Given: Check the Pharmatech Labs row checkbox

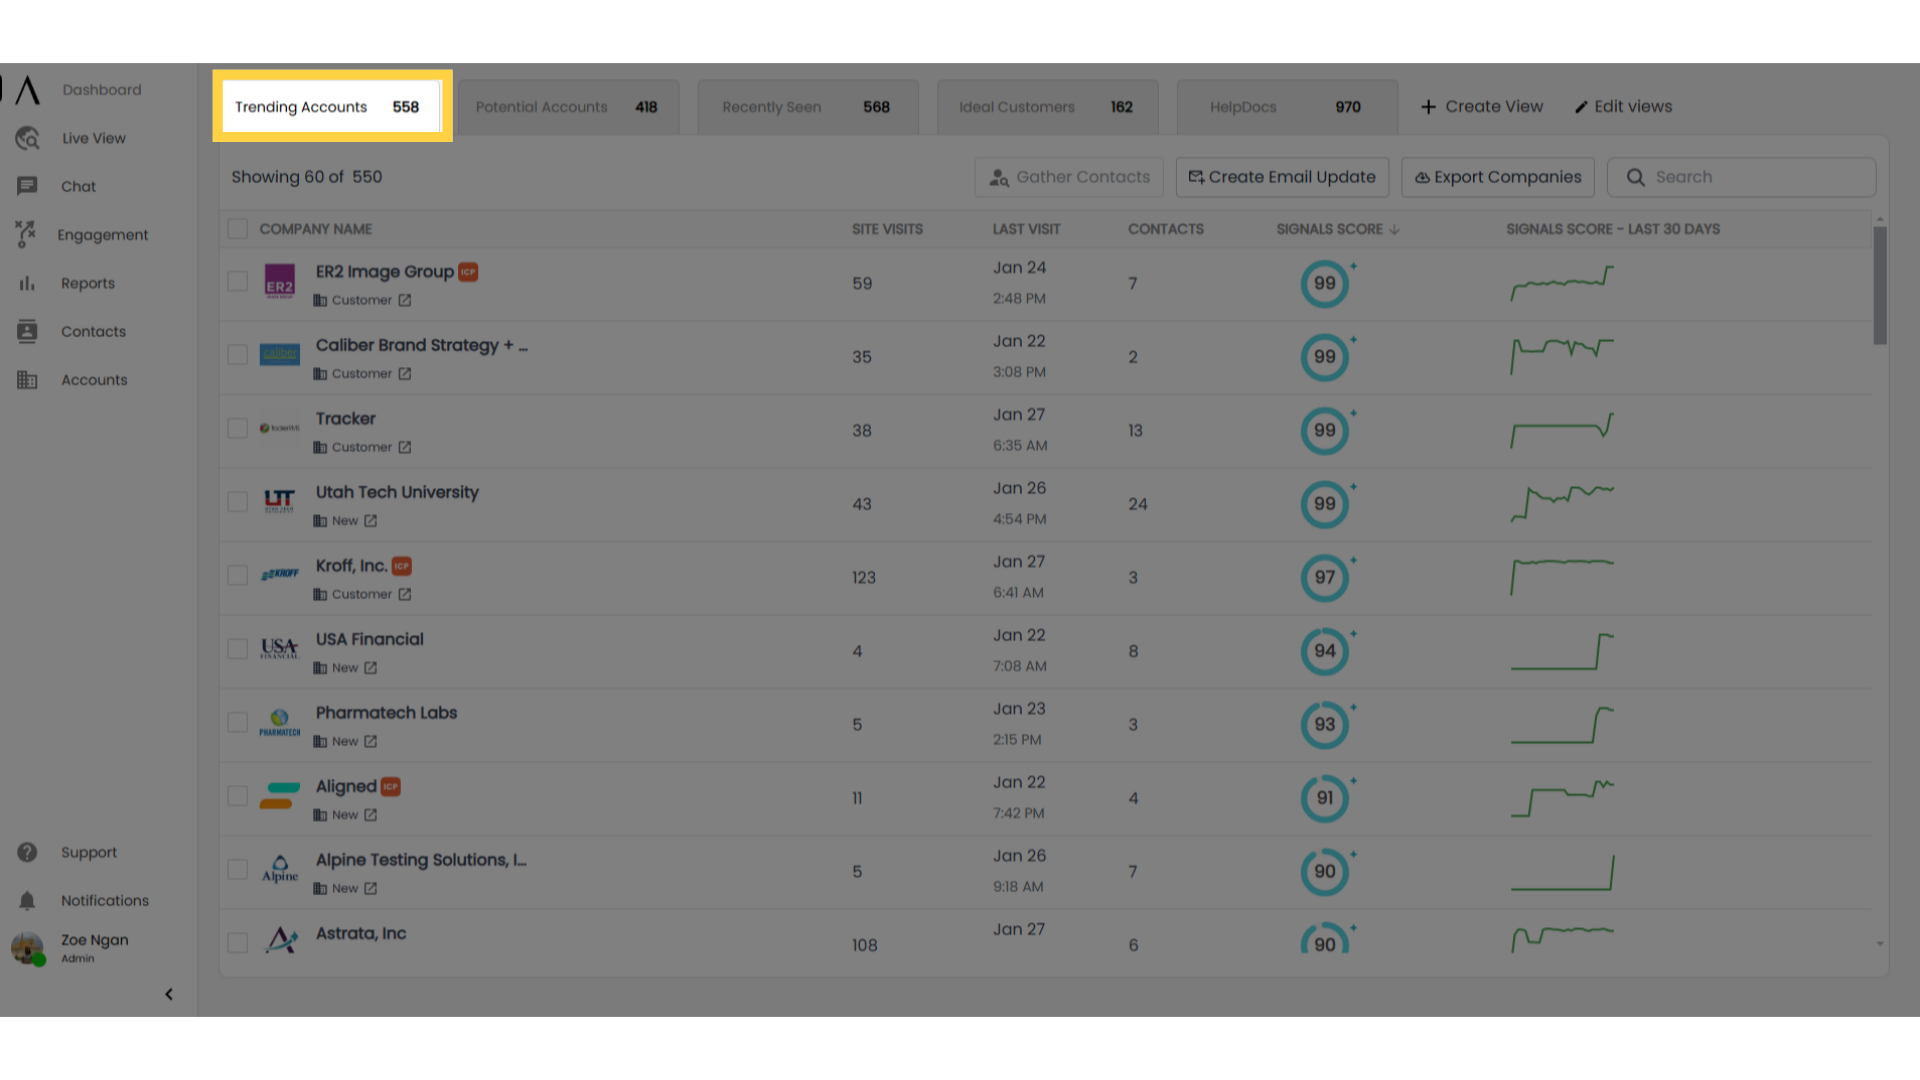Looking at the screenshot, I should coord(237,722).
